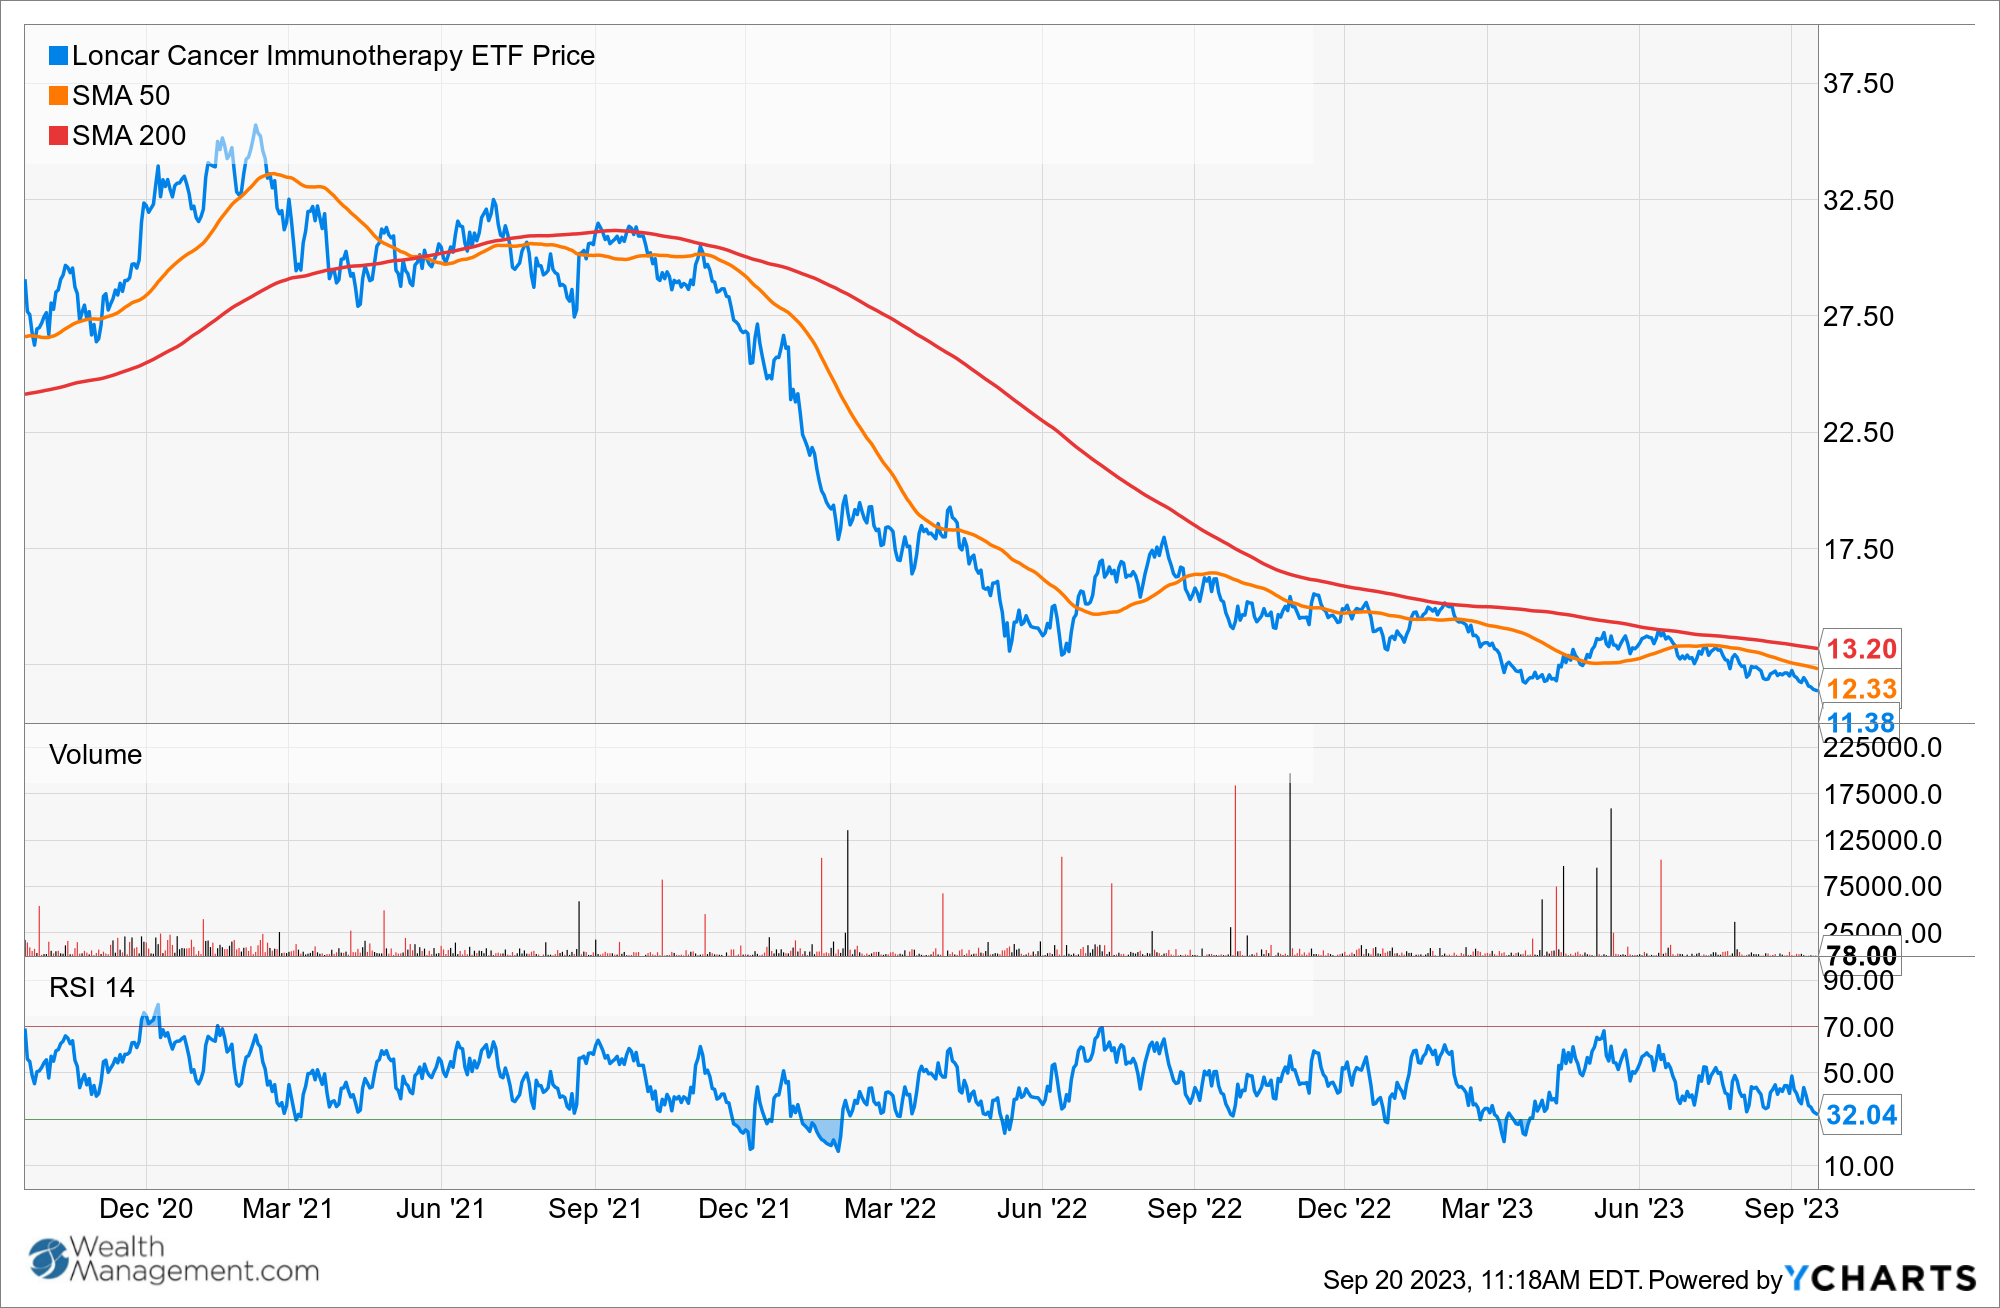This screenshot has height=1308, width=2000.
Task: Click the Loncar Cancer Immunotherapy ETF Price label
Action: pos(333,56)
